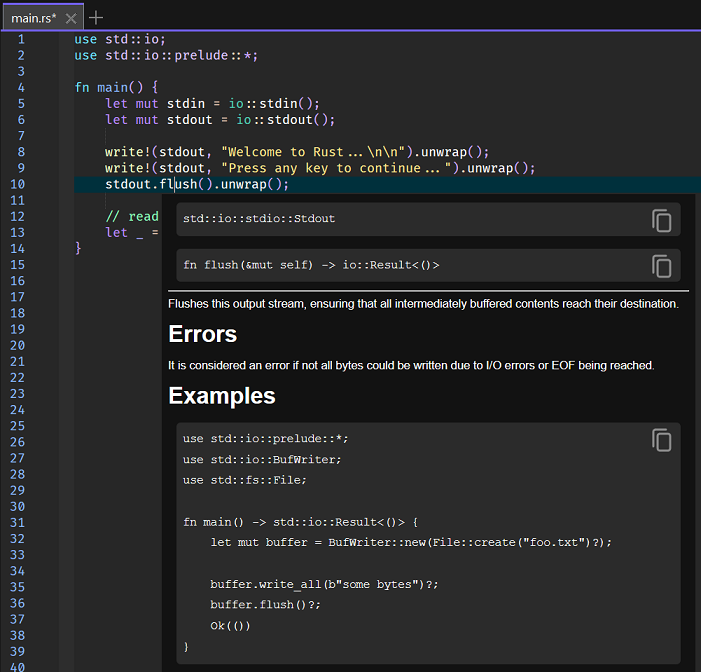701x672 pixels.
Task: Click 'std::io::stdio::Stdout' text in tooltip
Action: point(259,219)
